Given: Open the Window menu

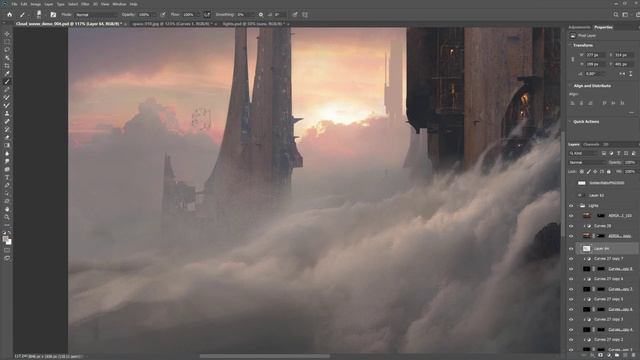Looking at the screenshot, I should 119,4.
